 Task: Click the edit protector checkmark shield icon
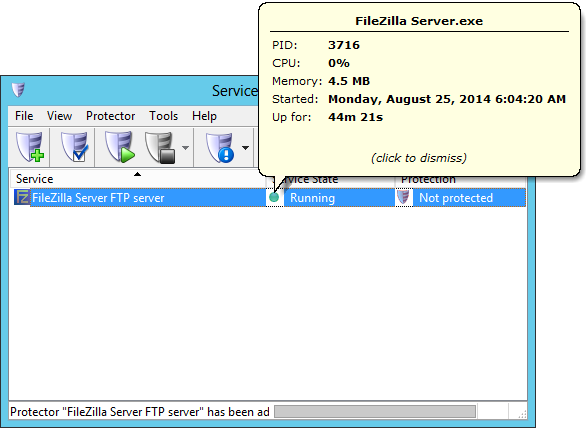coord(74,147)
